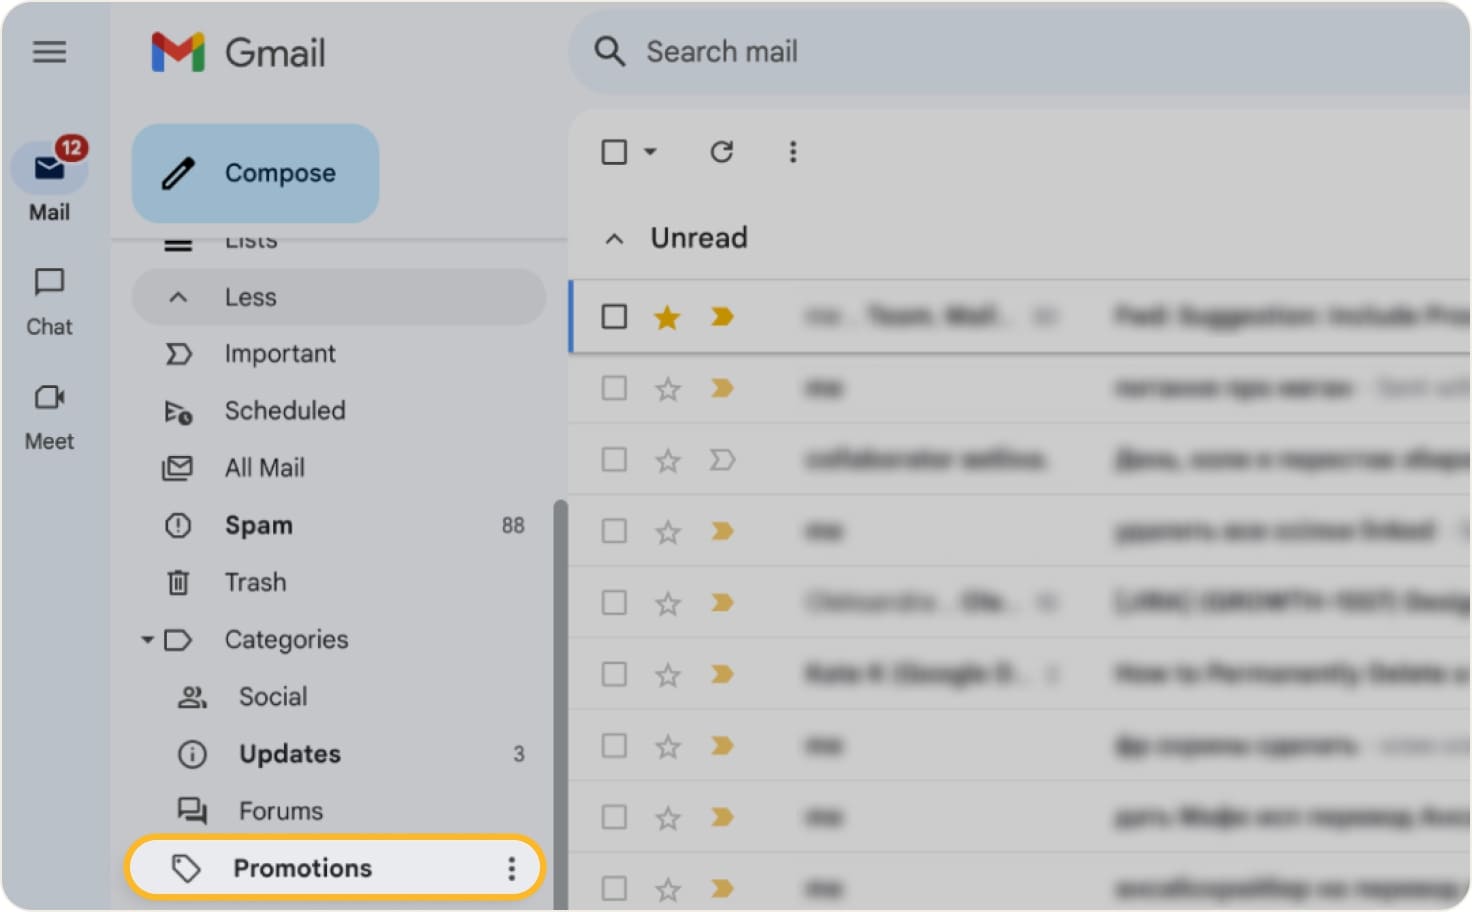
Task: Open more inbox options via the three-dot icon
Action: click(792, 151)
